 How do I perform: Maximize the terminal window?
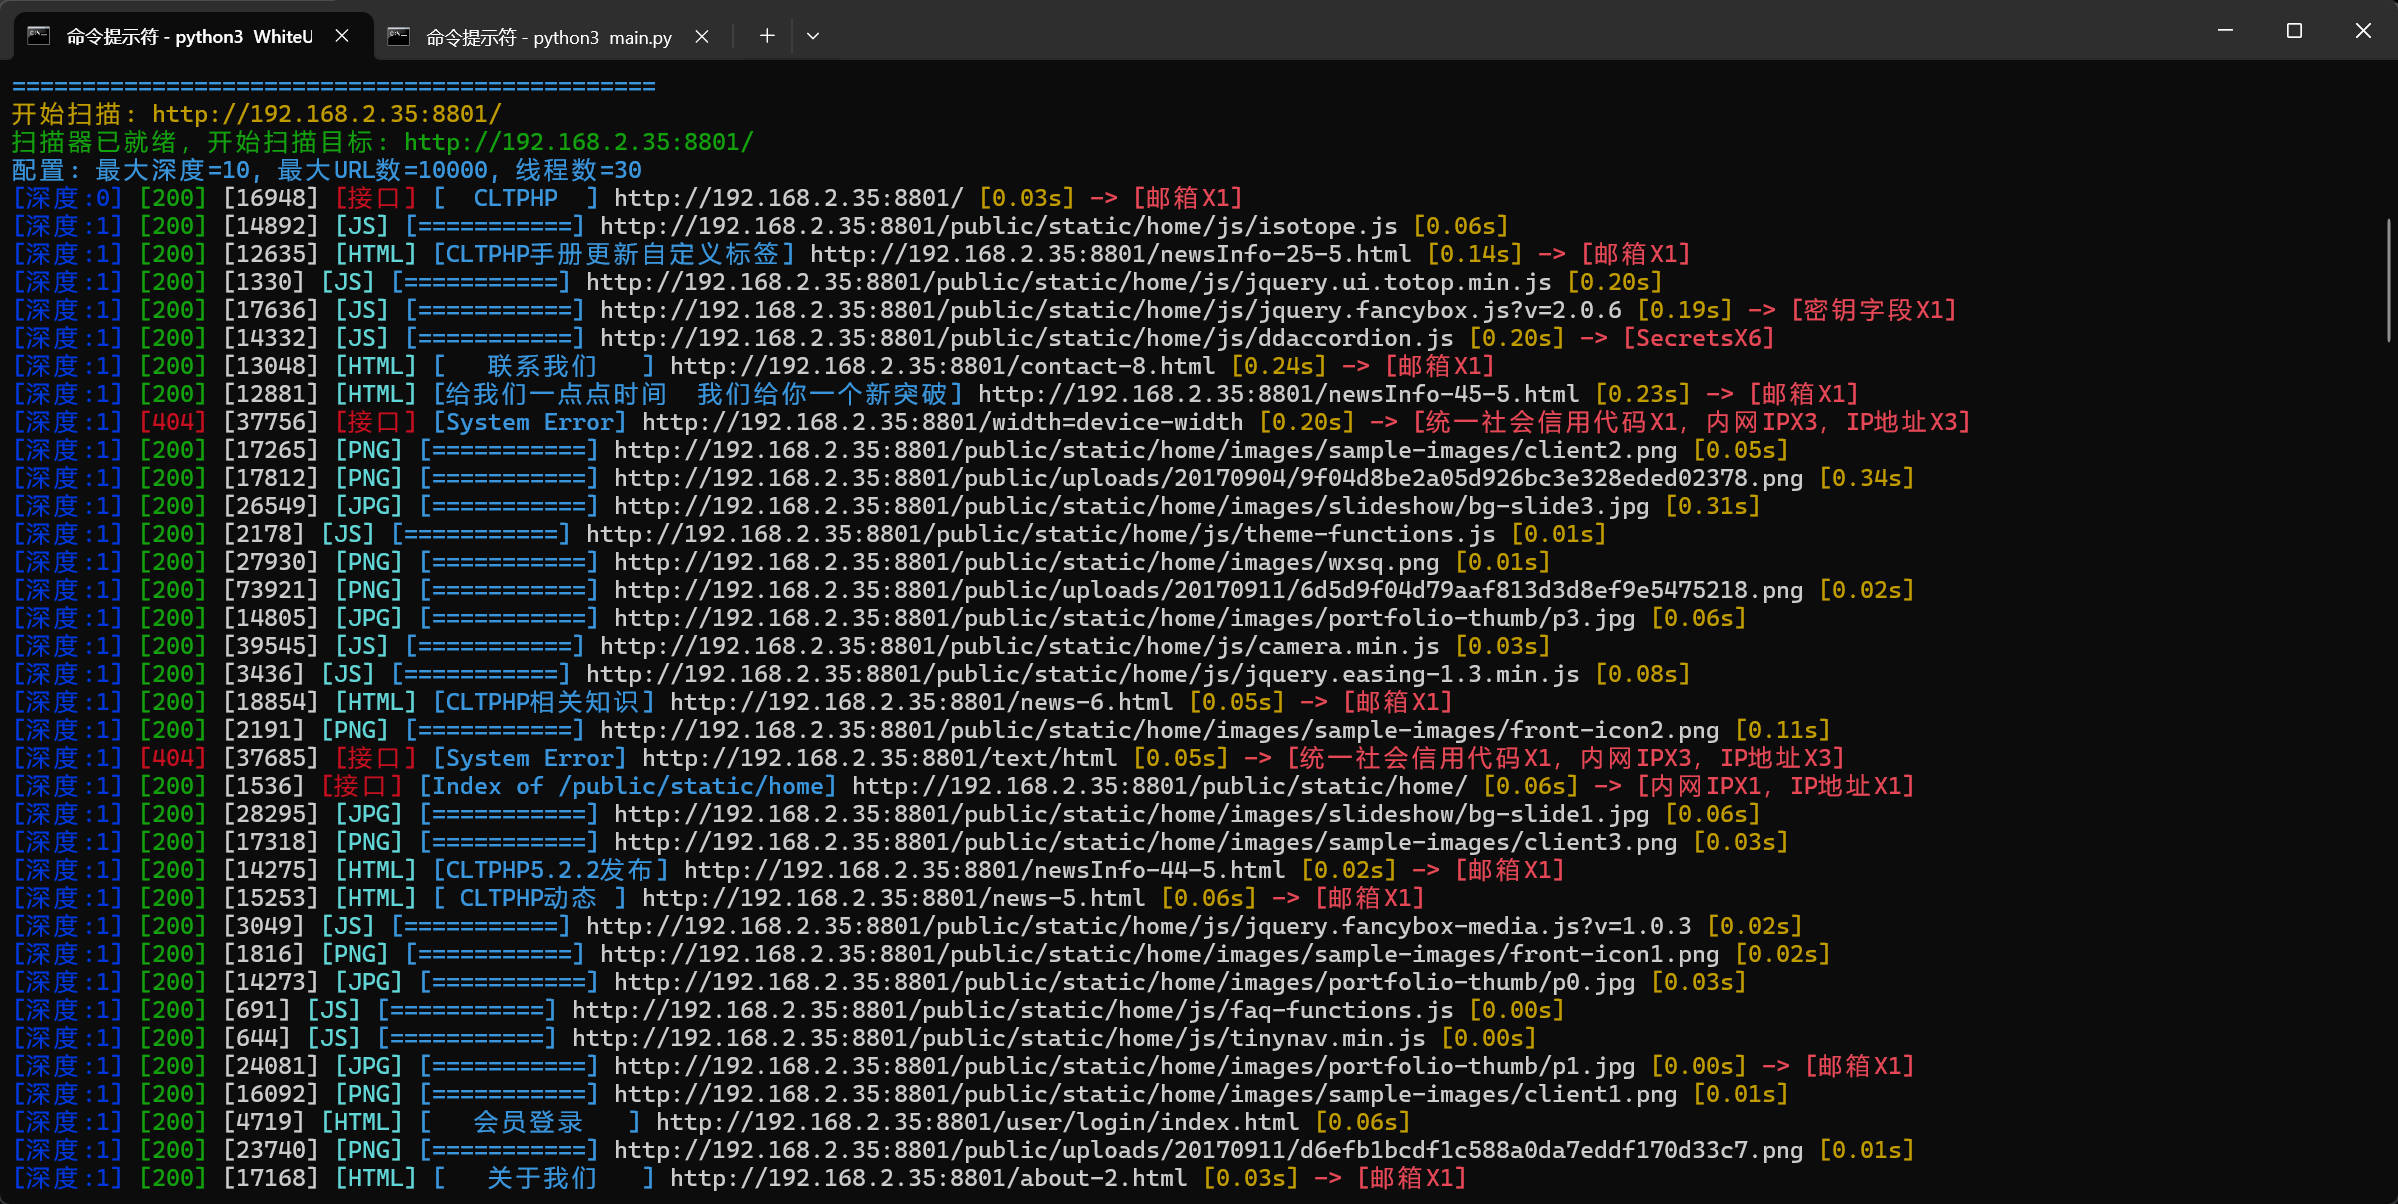tap(2294, 31)
